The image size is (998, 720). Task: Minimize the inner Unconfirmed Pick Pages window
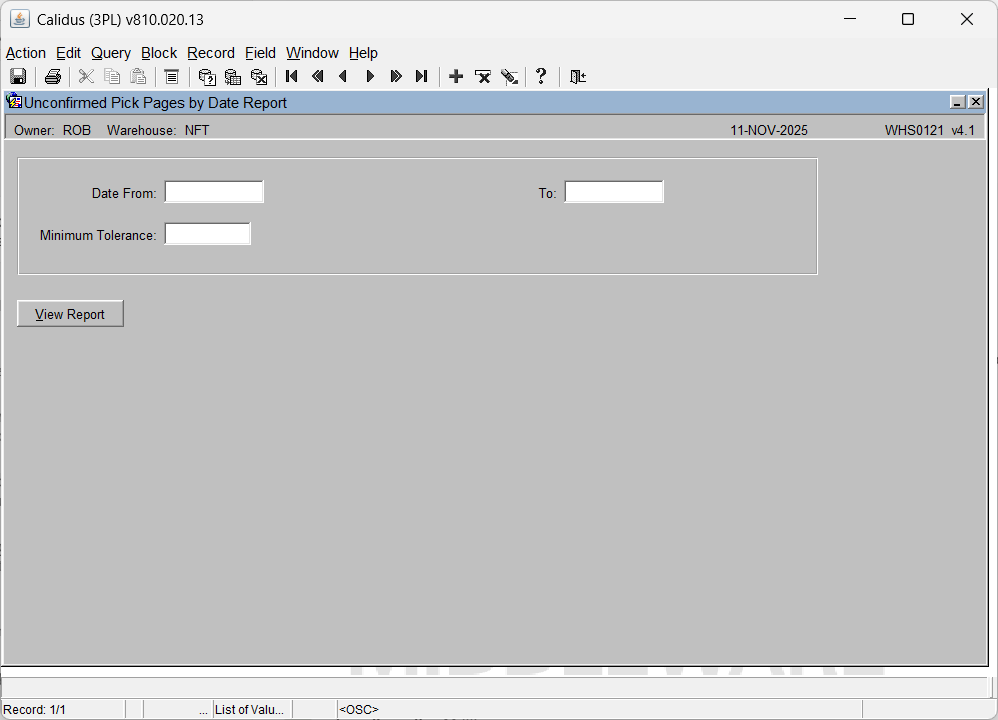click(x=957, y=102)
